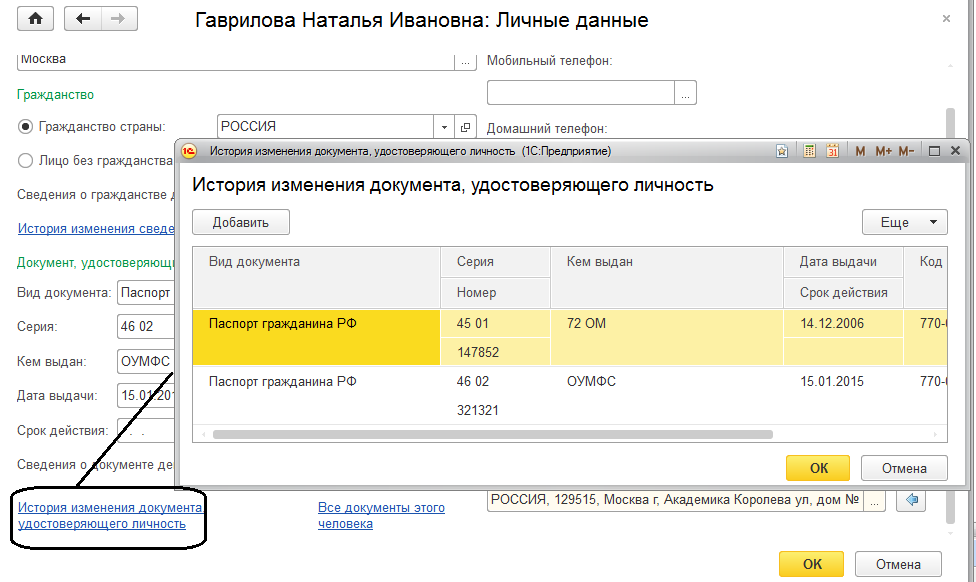Expand the РОССИЯ country dropdown arrow
Screen dimensions: 976x582
click(x=444, y=127)
